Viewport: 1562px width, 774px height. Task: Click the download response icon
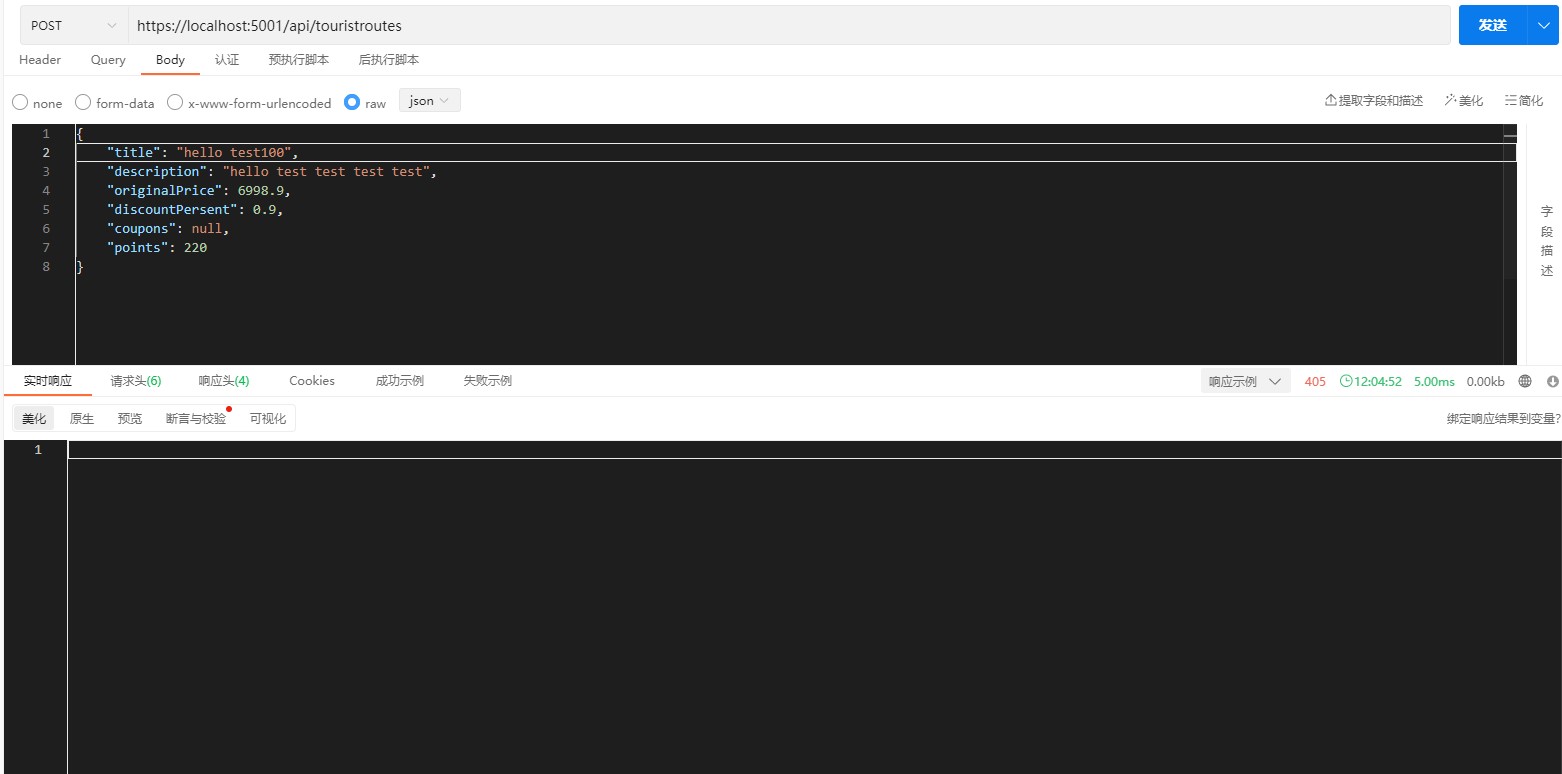point(1552,381)
